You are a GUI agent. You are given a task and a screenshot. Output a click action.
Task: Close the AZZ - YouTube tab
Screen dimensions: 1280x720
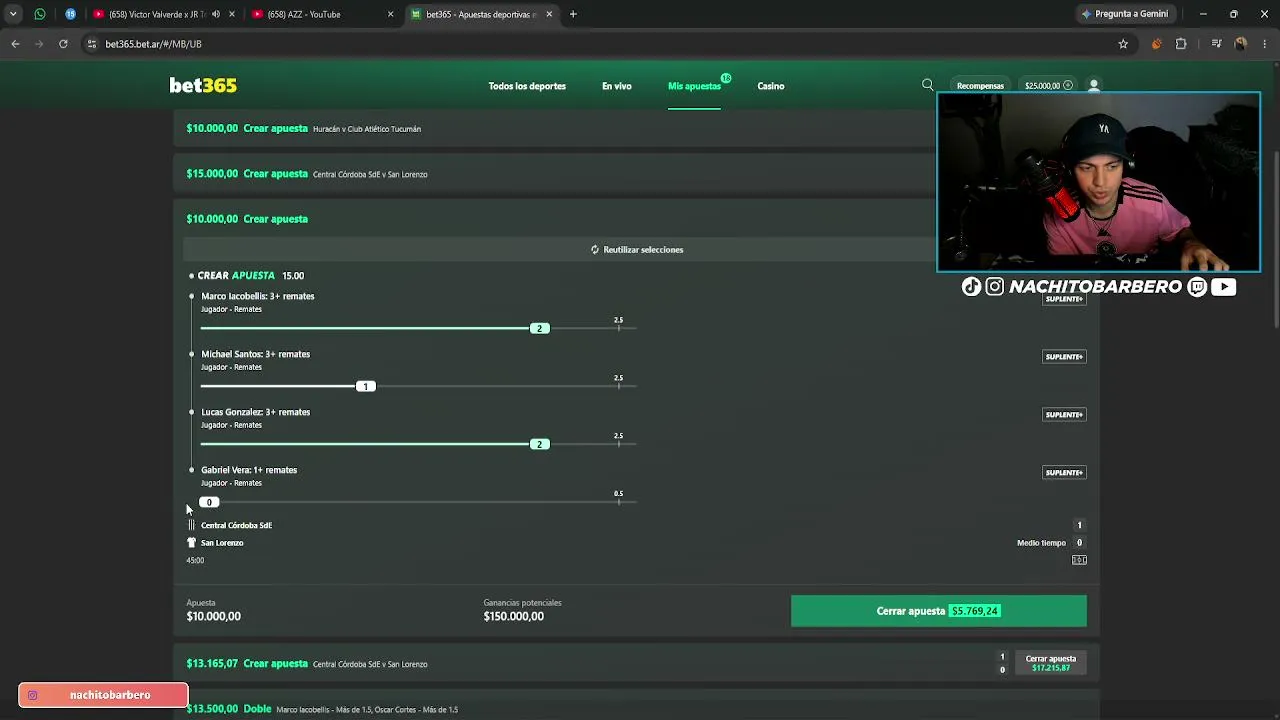[x=390, y=14]
